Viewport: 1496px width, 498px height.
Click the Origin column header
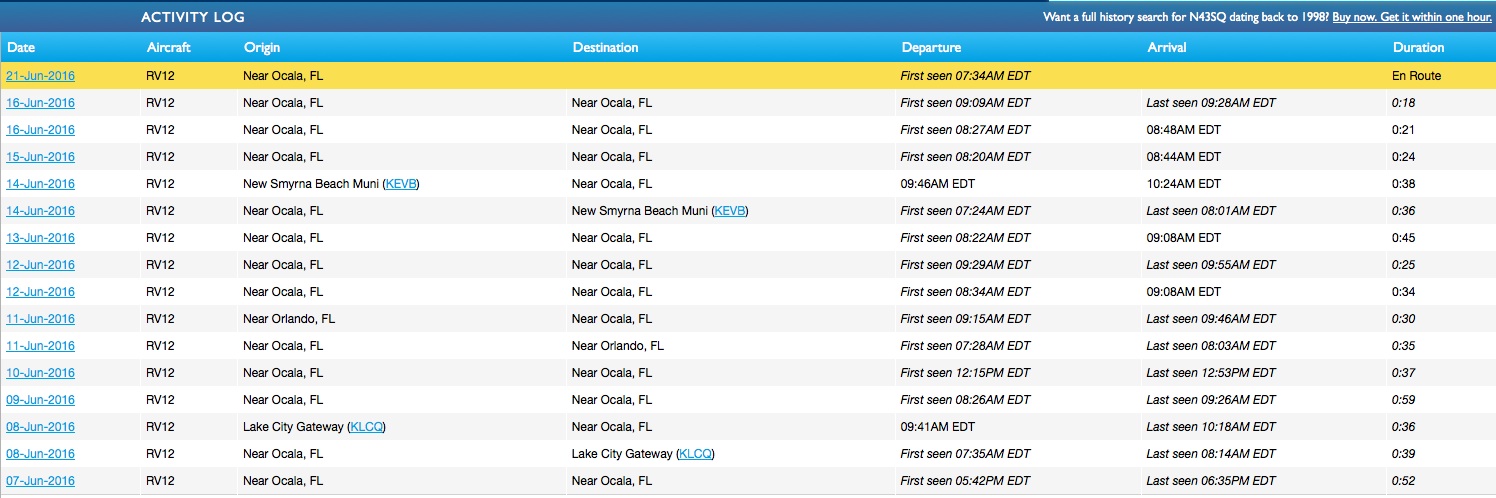[262, 47]
